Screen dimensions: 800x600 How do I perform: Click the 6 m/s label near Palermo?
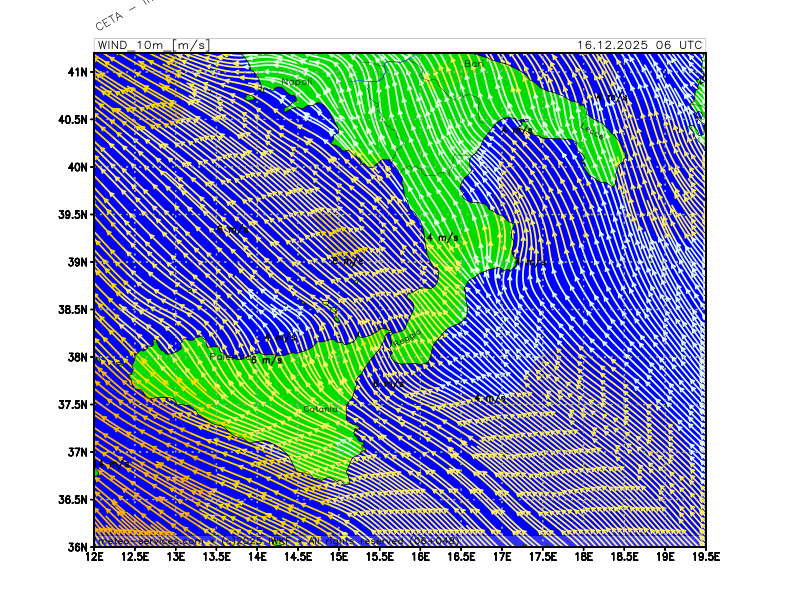pyautogui.click(x=265, y=360)
